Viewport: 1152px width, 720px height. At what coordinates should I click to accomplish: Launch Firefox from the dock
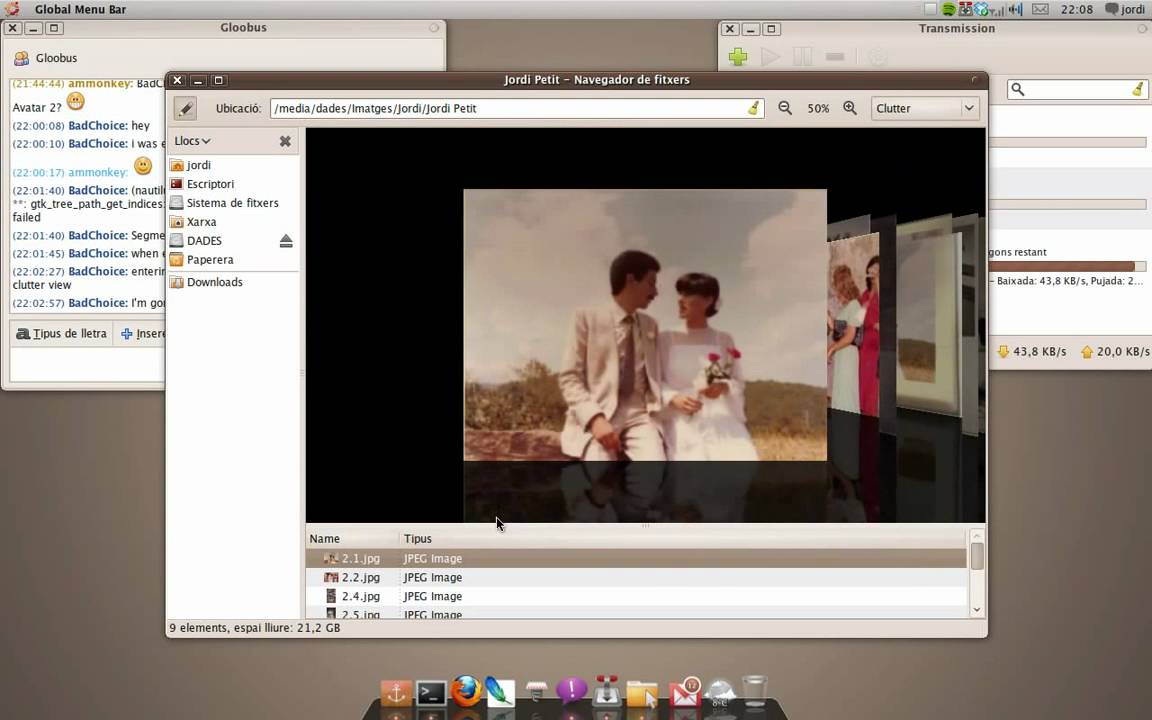tap(466, 692)
